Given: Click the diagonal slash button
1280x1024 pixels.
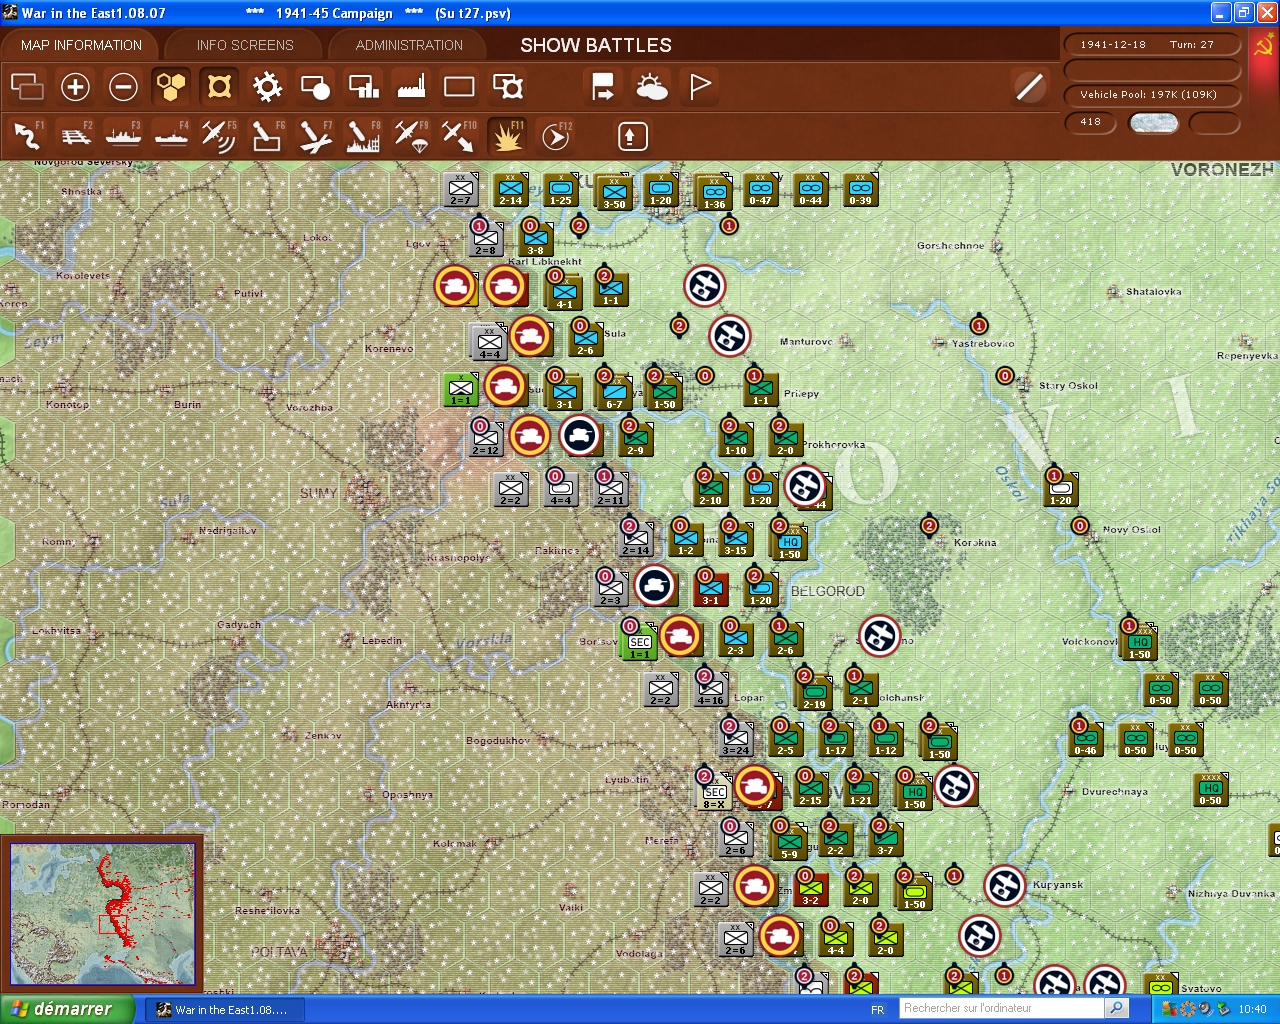Looking at the screenshot, I should pyautogui.click(x=1029, y=87).
